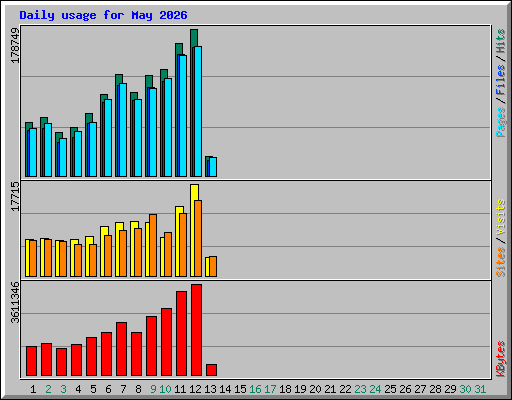Select the red KBytes bar for day 7
The height and width of the screenshot is (400, 512).
tap(121, 349)
